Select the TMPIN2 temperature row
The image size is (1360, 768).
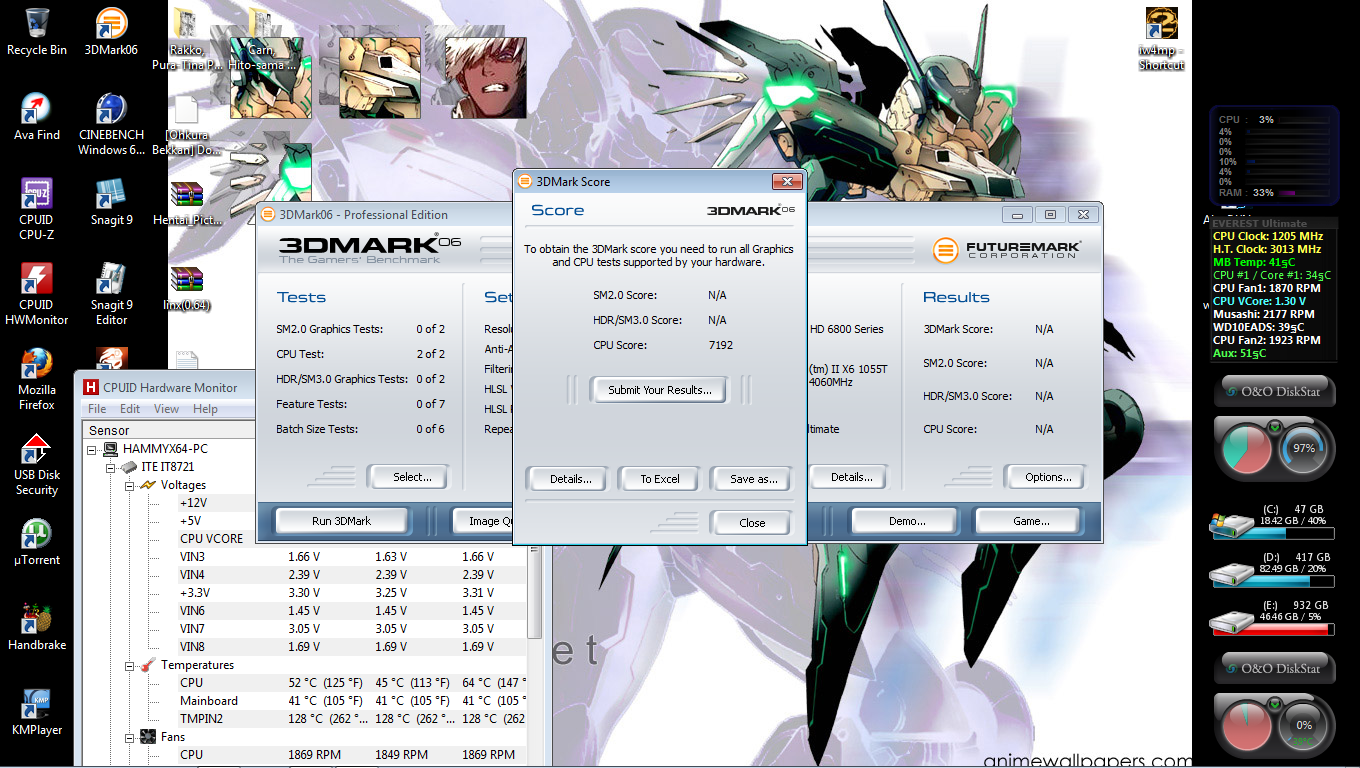(x=352, y=719)
